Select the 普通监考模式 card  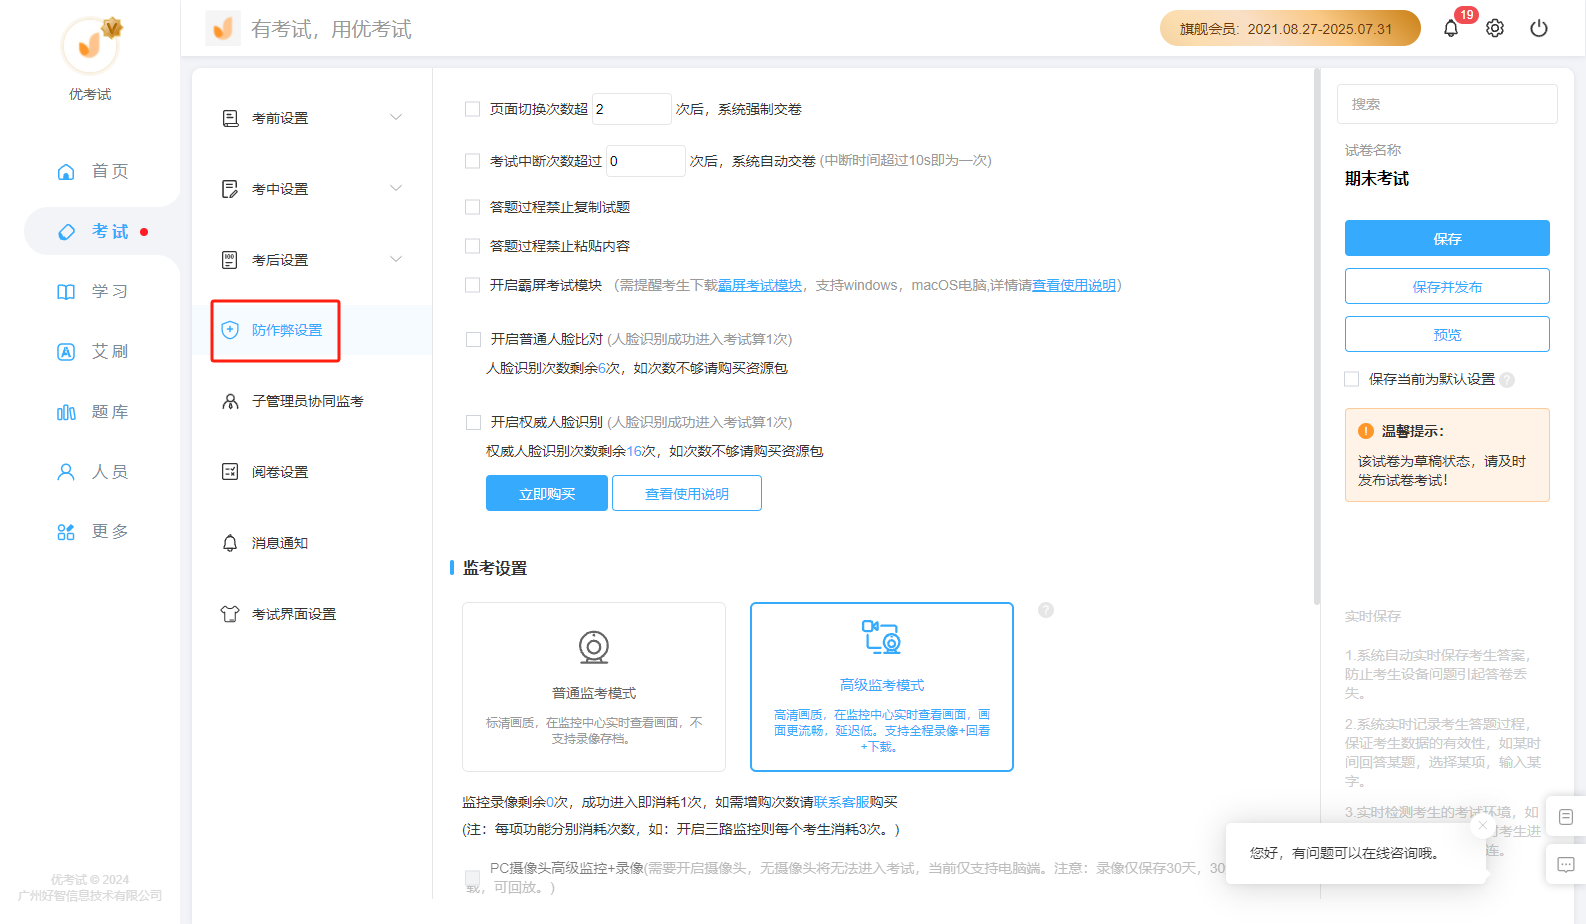594,687
